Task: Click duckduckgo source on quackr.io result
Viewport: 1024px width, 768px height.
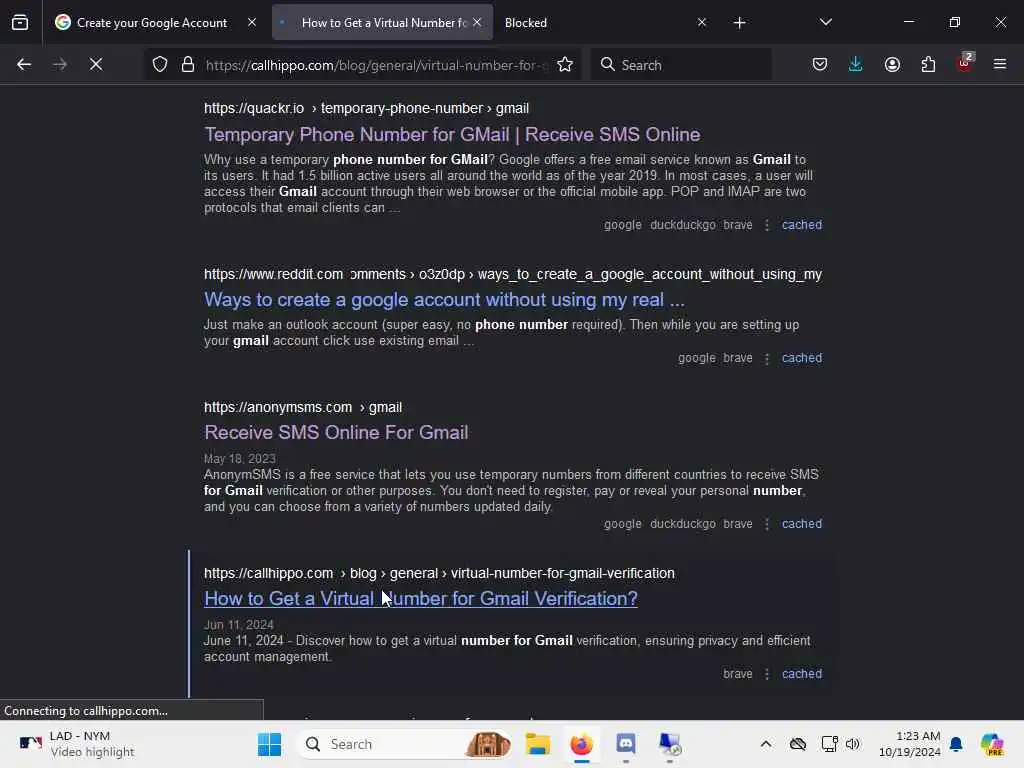Action: click(x=682, y=225)
